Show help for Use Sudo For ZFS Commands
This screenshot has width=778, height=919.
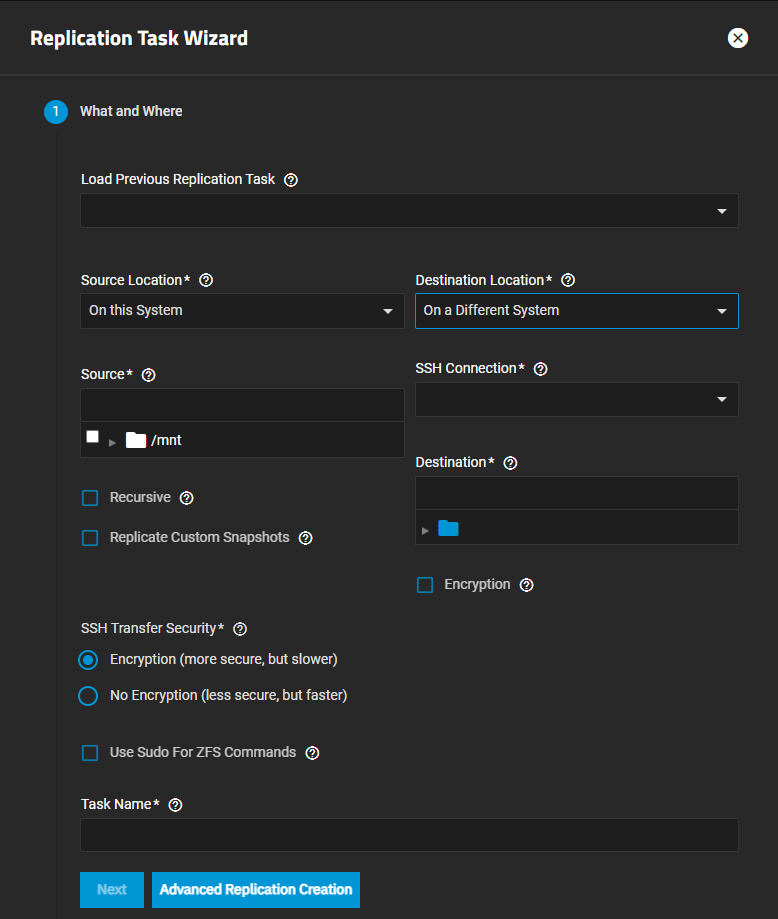coord(312,753)
